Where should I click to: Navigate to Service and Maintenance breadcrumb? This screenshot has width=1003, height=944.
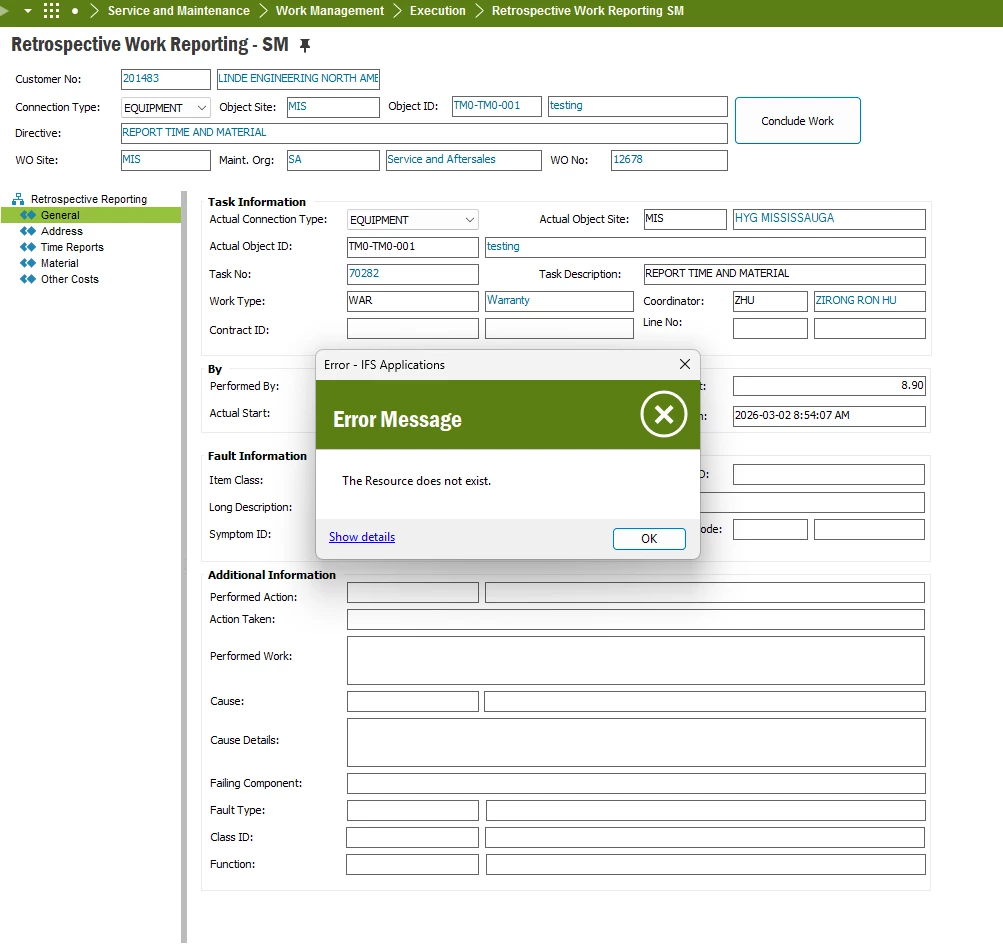coord(178,11)
